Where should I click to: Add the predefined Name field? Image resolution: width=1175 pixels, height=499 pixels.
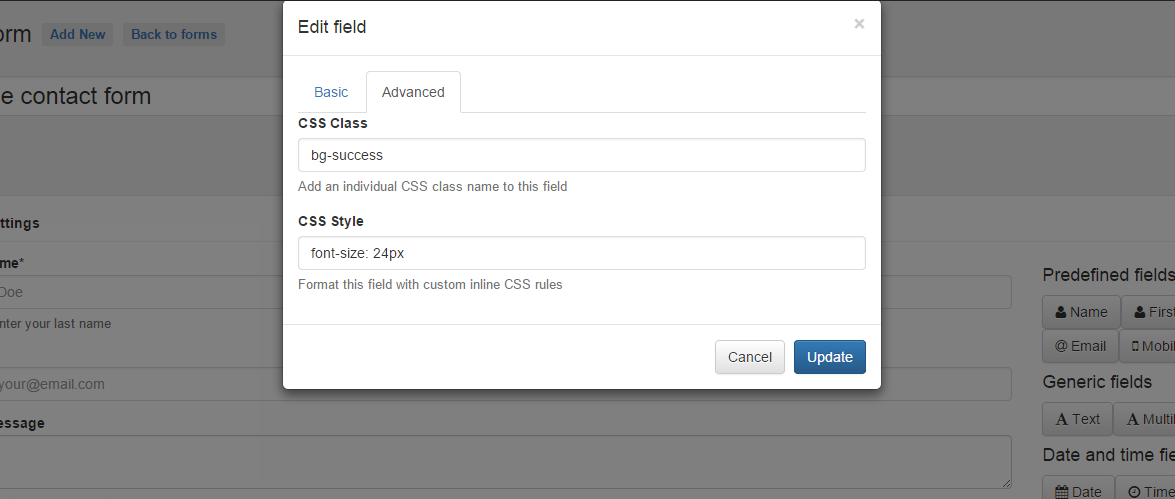[x=1081, y=312]
